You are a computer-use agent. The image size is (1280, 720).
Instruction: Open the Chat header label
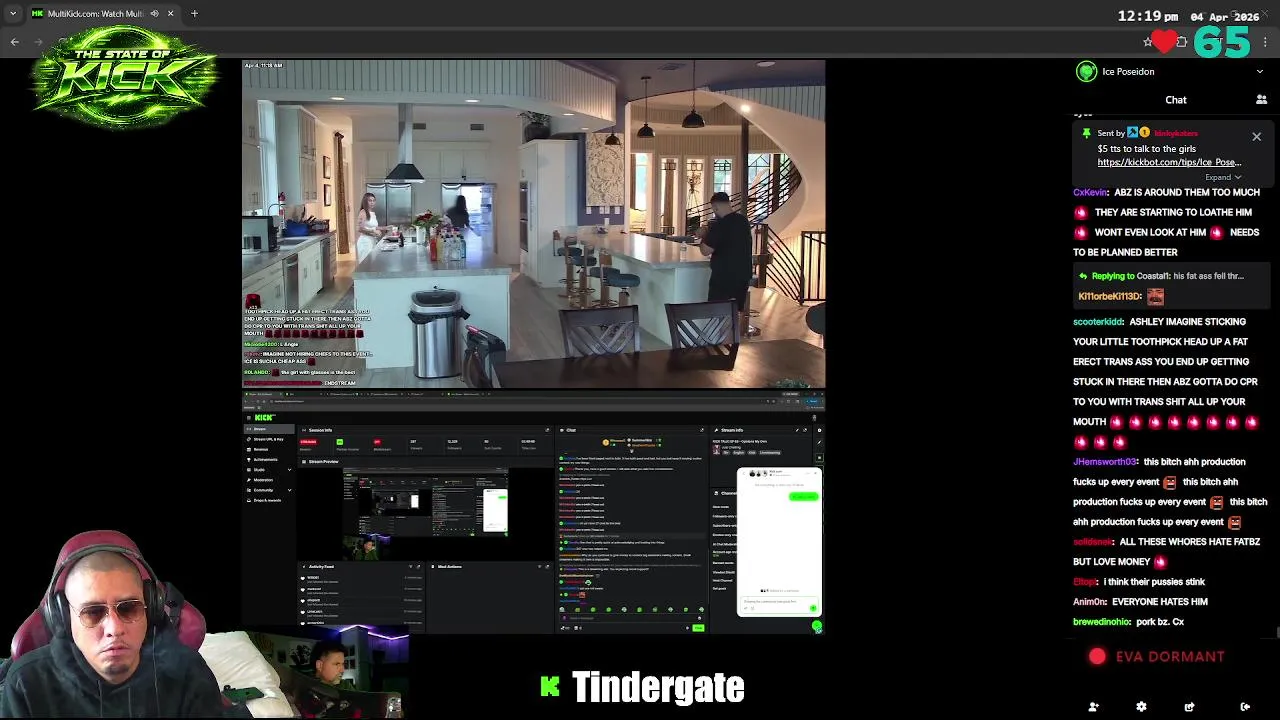(1176, 100)
